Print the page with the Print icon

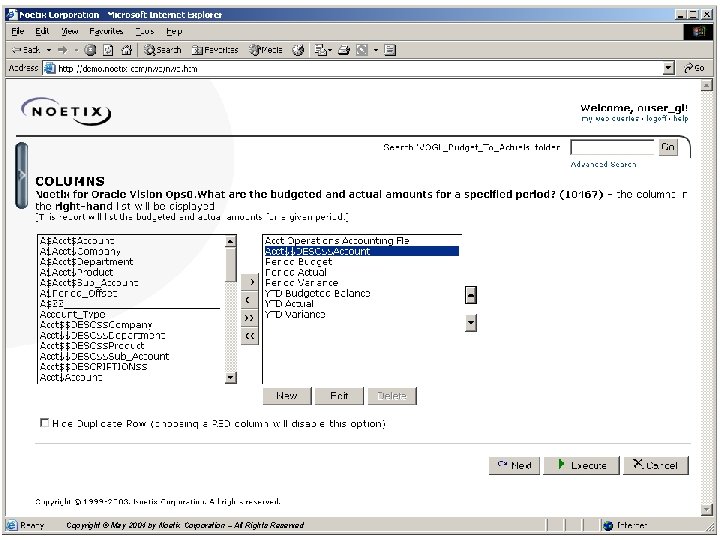[344, 50]
